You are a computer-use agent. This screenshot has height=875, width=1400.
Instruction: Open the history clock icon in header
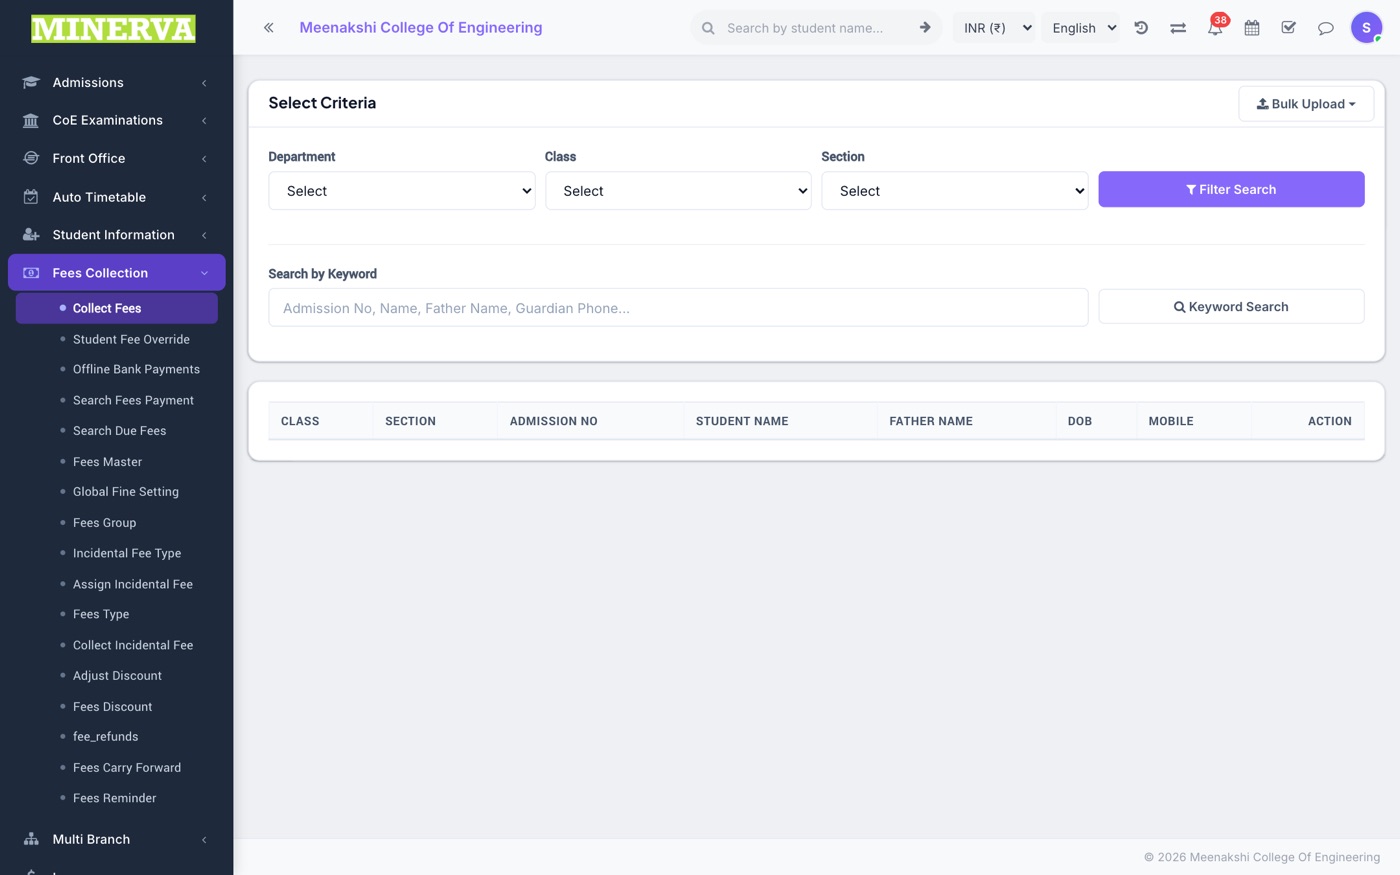[x=1141, y=28]
